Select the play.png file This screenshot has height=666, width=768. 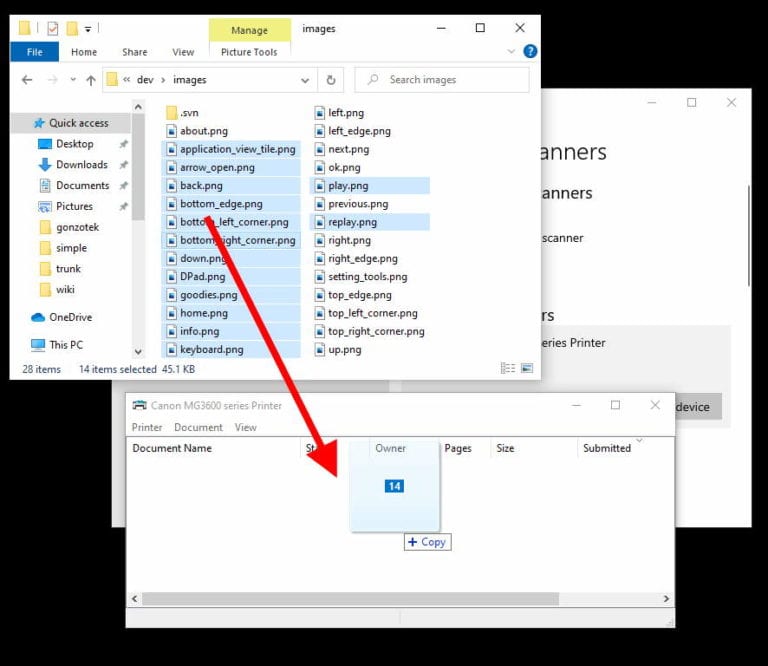tap(370, 186)
